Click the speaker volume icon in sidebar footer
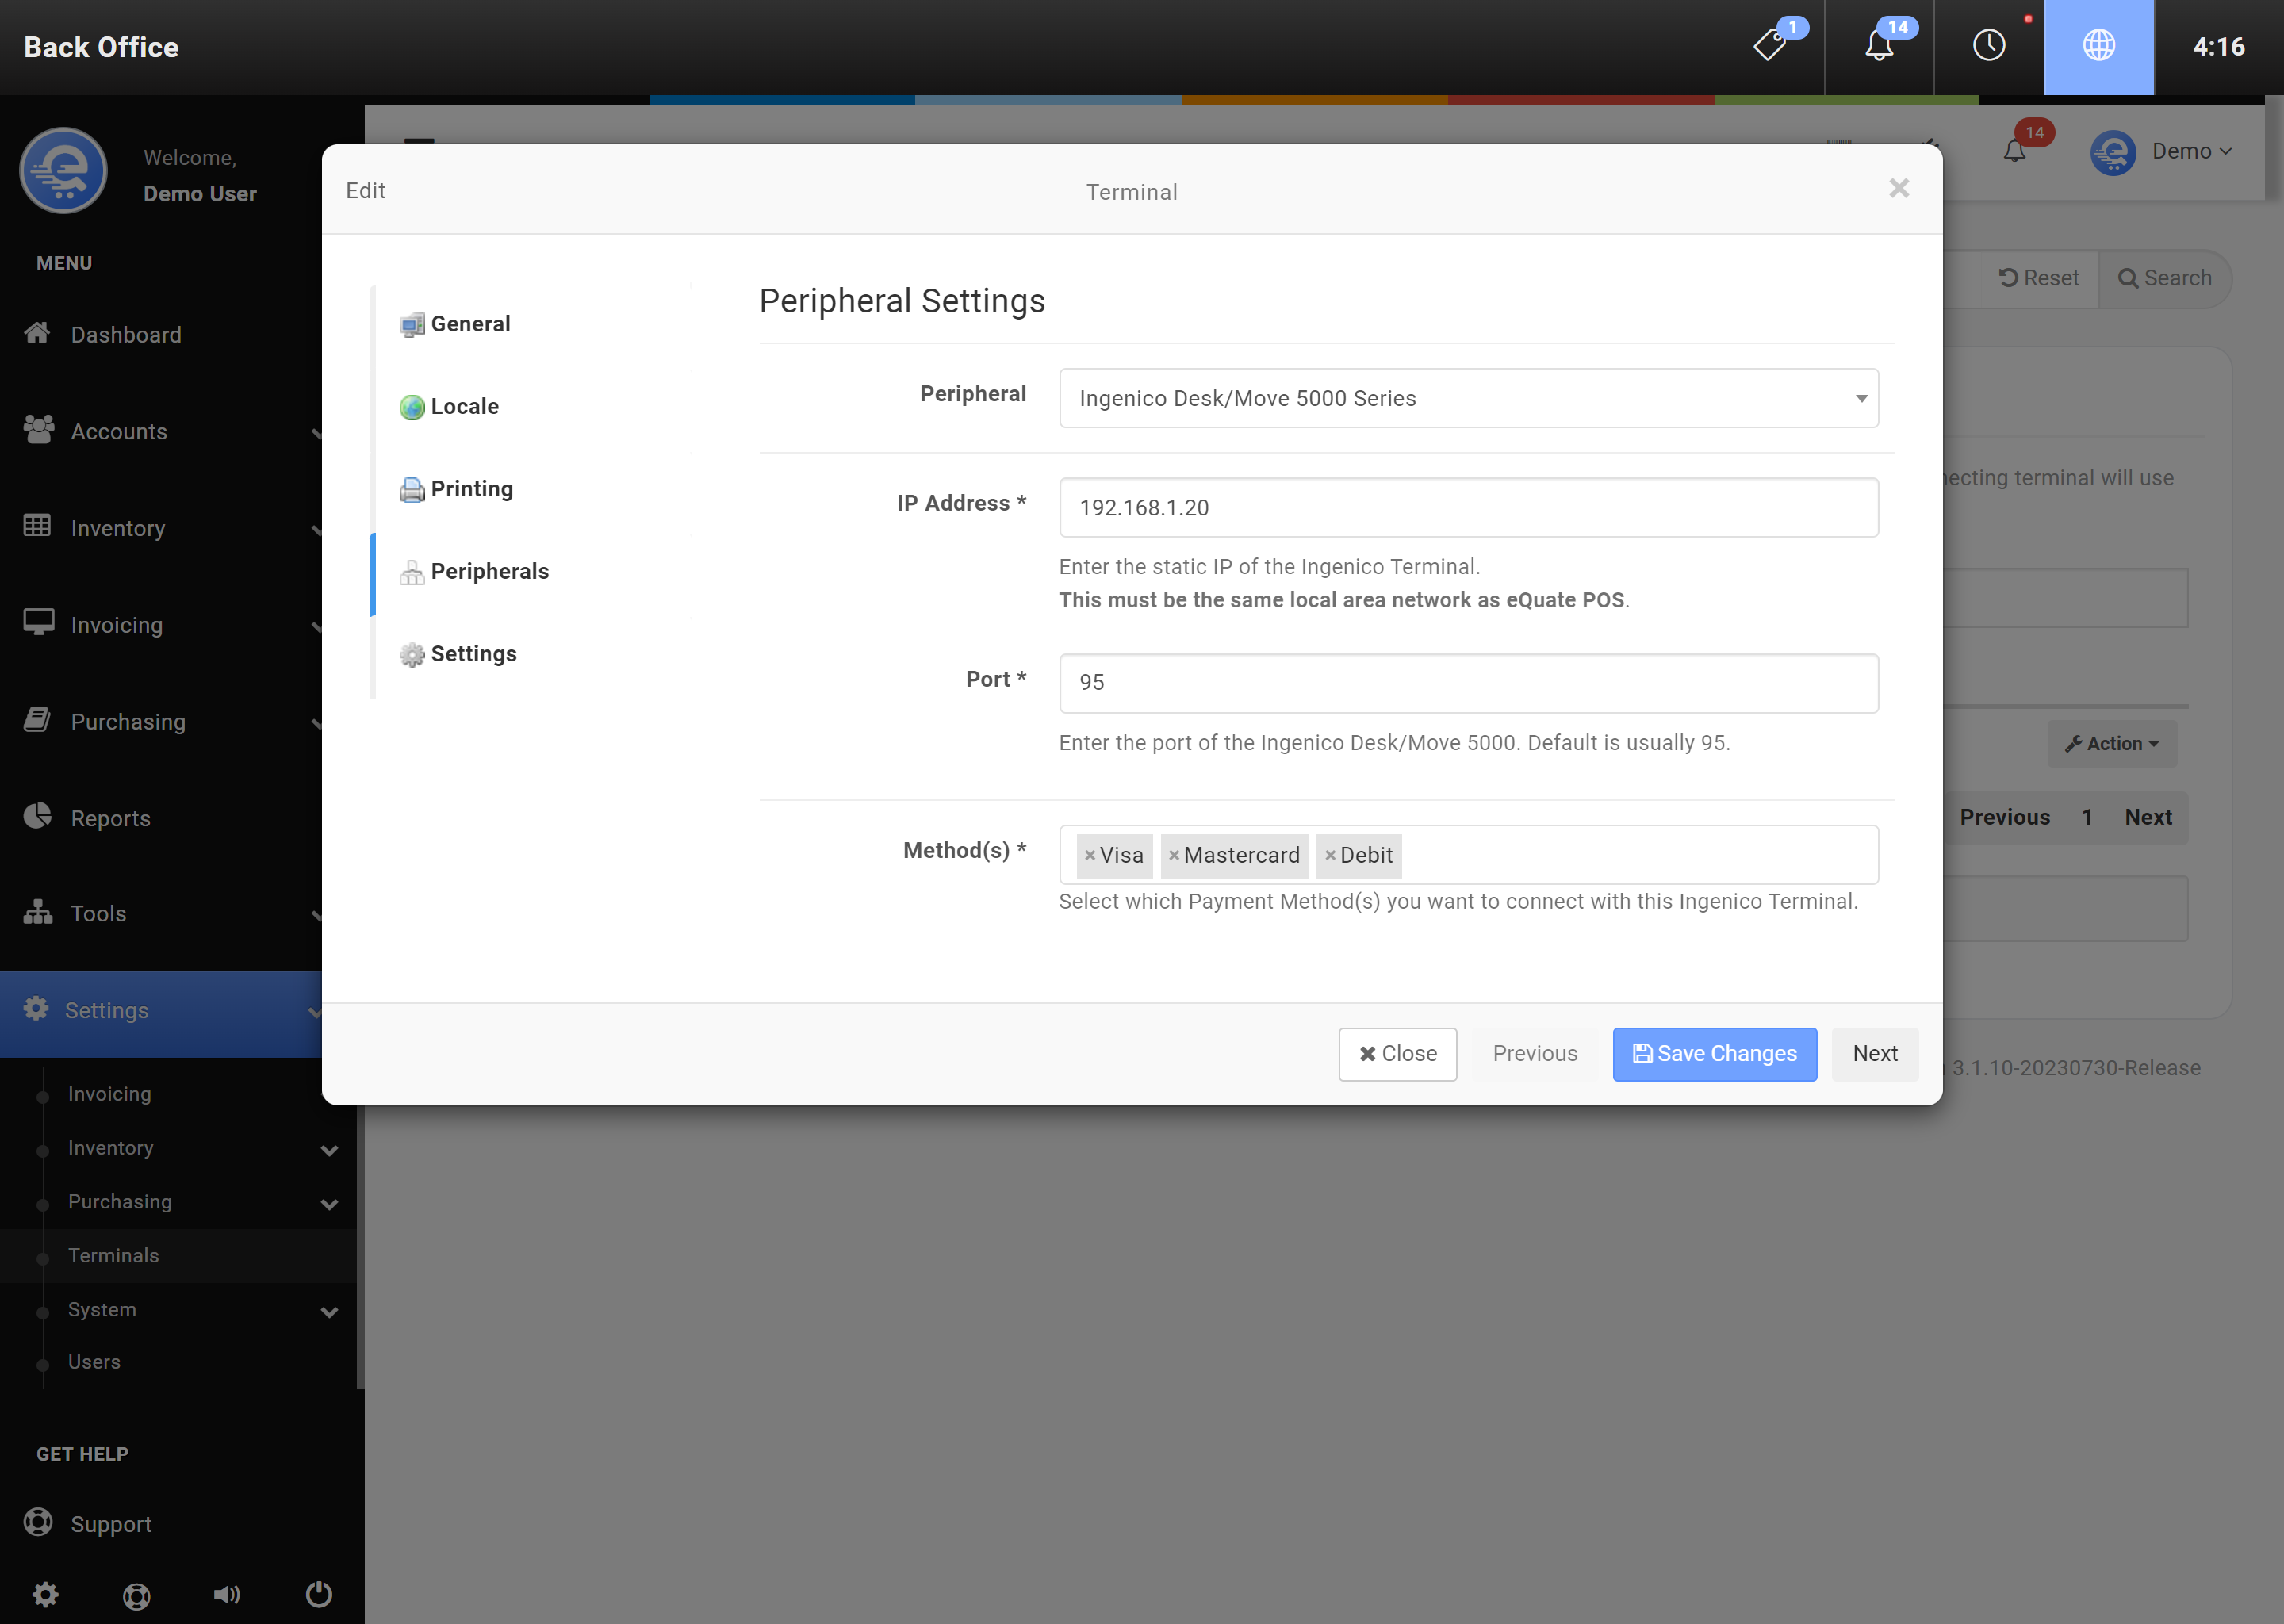Screen dimensions: 2284x1624 click(227, 1594)
